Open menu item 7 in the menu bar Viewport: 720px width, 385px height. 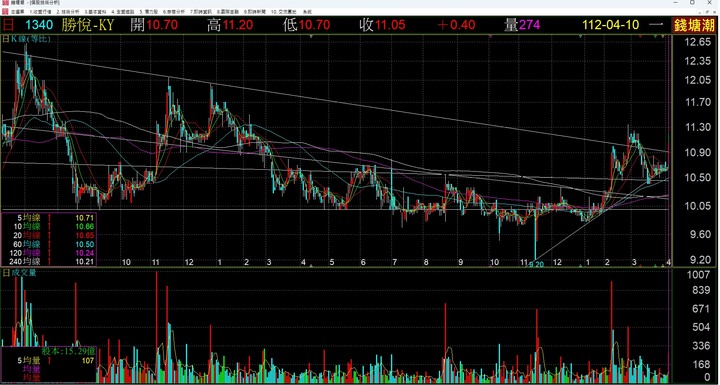200,11
